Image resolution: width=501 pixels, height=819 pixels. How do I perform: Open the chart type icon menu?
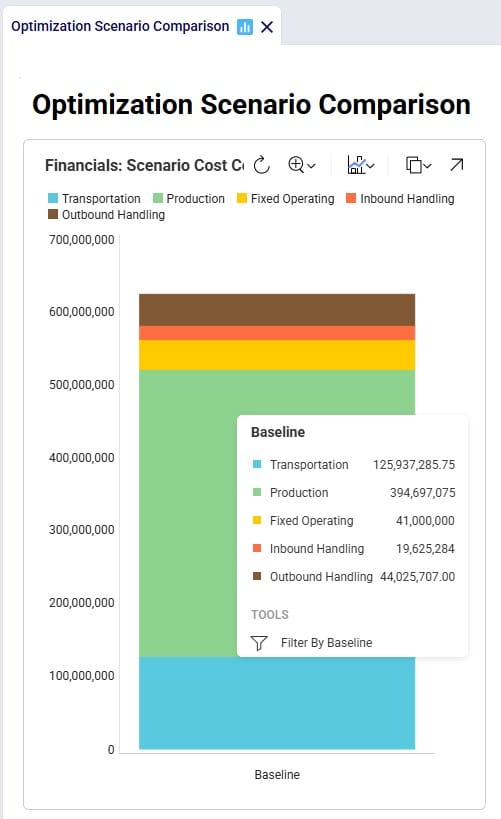tap(356, 165)
